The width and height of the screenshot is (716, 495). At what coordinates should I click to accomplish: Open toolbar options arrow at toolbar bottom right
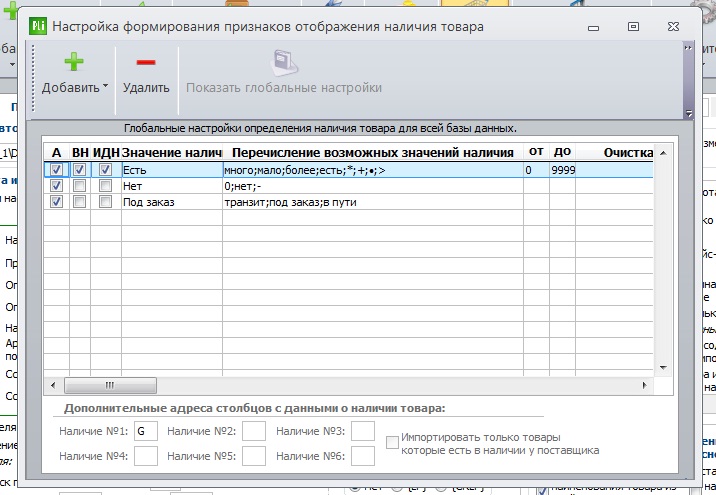coord(689,113)
